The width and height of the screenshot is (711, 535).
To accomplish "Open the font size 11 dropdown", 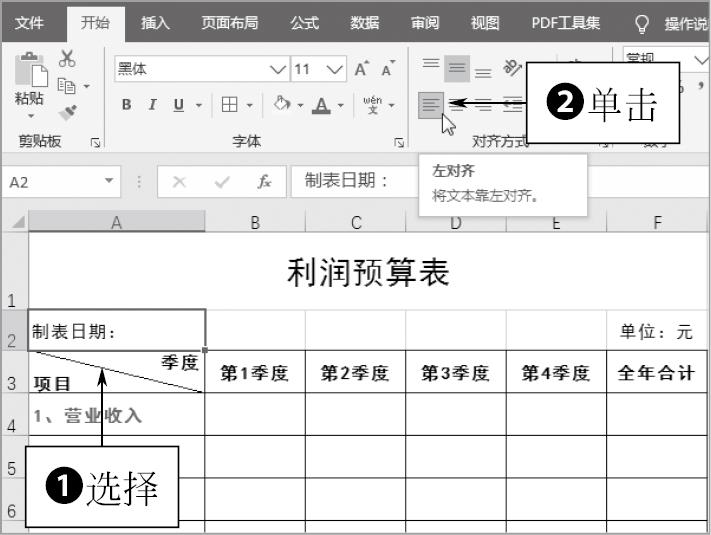I will (334, 69).
